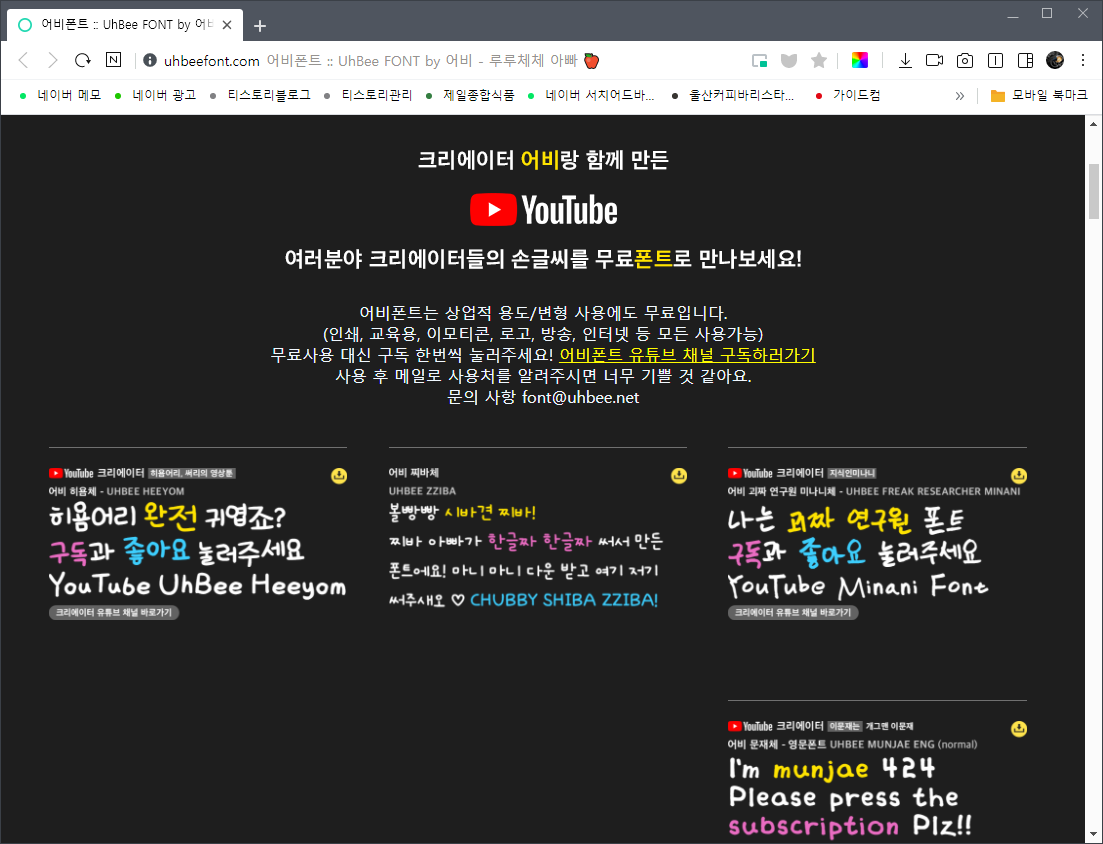Click the video recorder toolbar icon
The image size is (1103, 844).
pyautogui.click(x=934, y=60)
